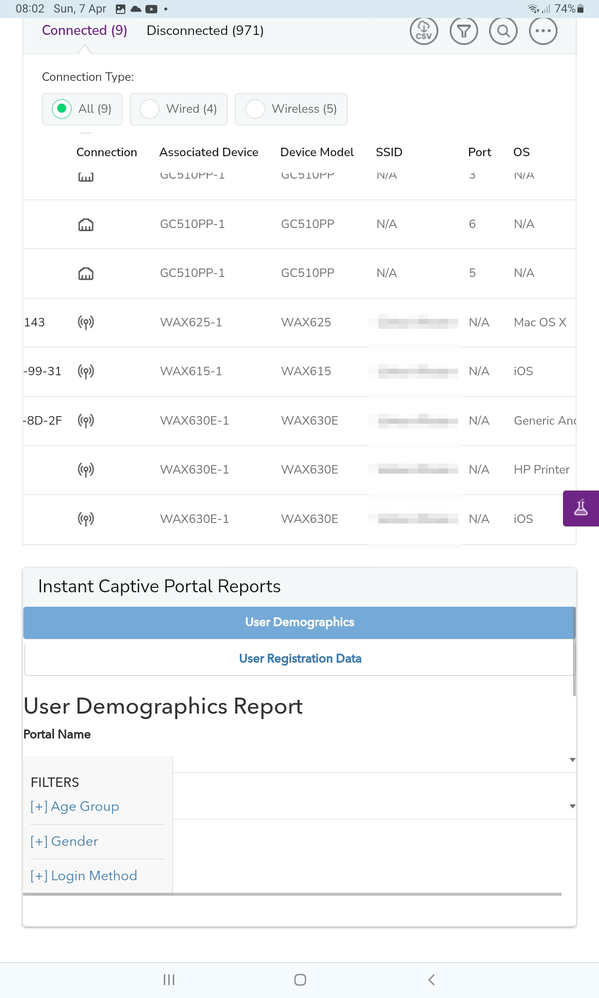This screenshot has height=998, width=599.
Task: Select the Wired (4) connection type
Action: pos(179,109)
